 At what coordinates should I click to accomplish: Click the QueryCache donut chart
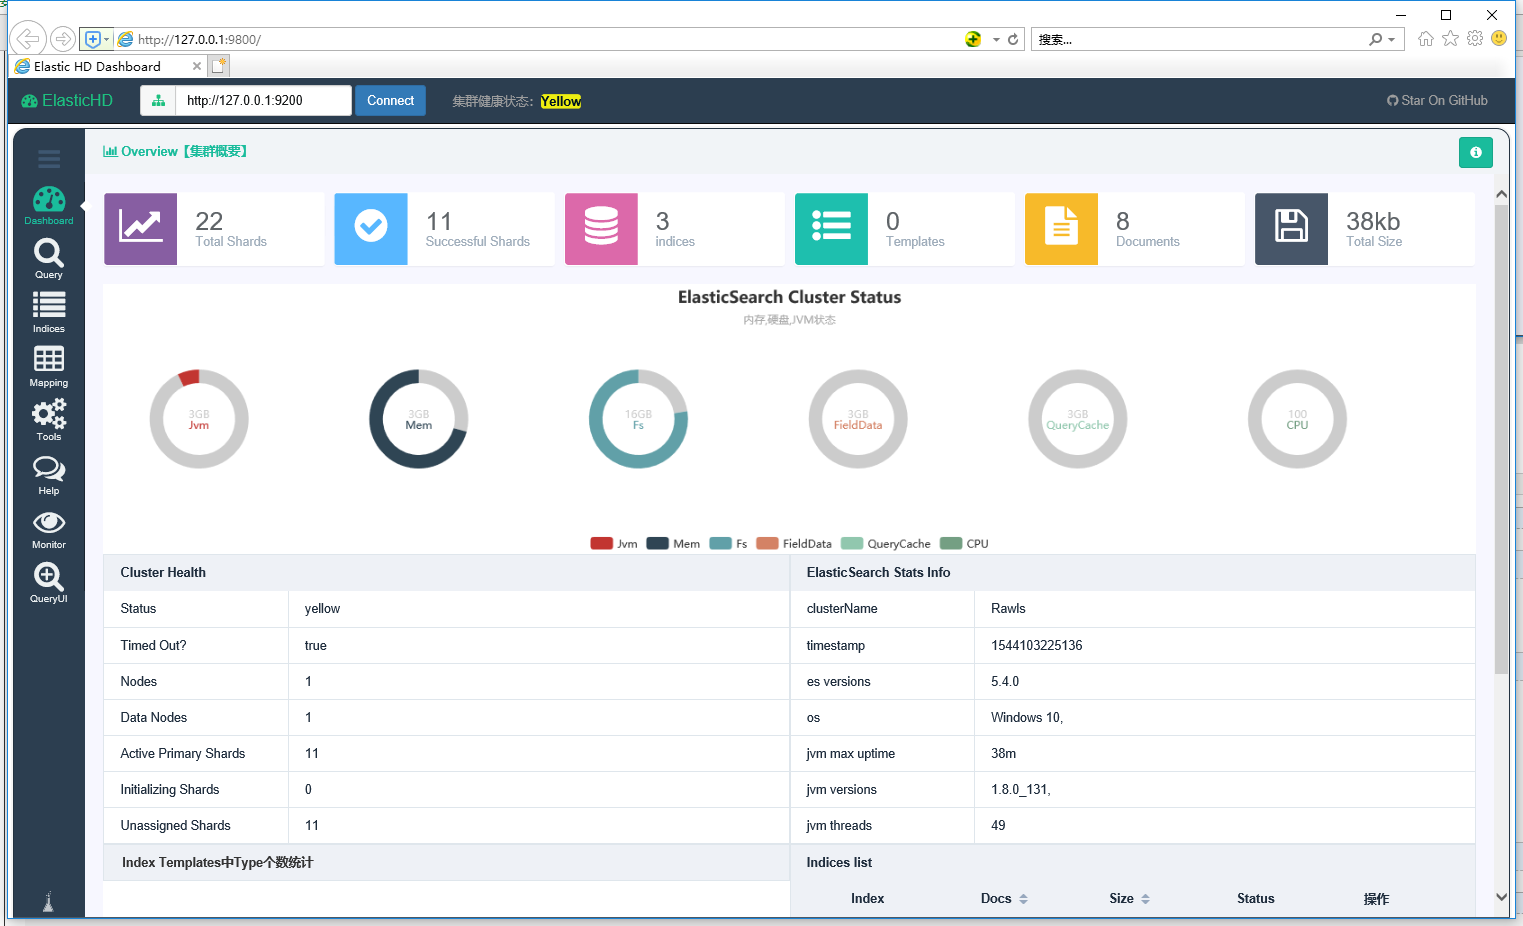coord(1078,419)
